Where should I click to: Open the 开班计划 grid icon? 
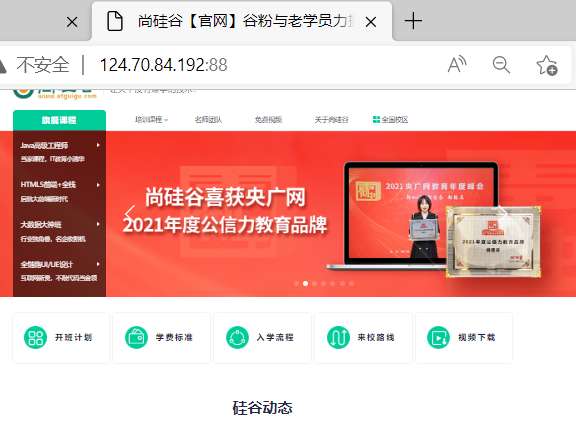coord(35,337)
